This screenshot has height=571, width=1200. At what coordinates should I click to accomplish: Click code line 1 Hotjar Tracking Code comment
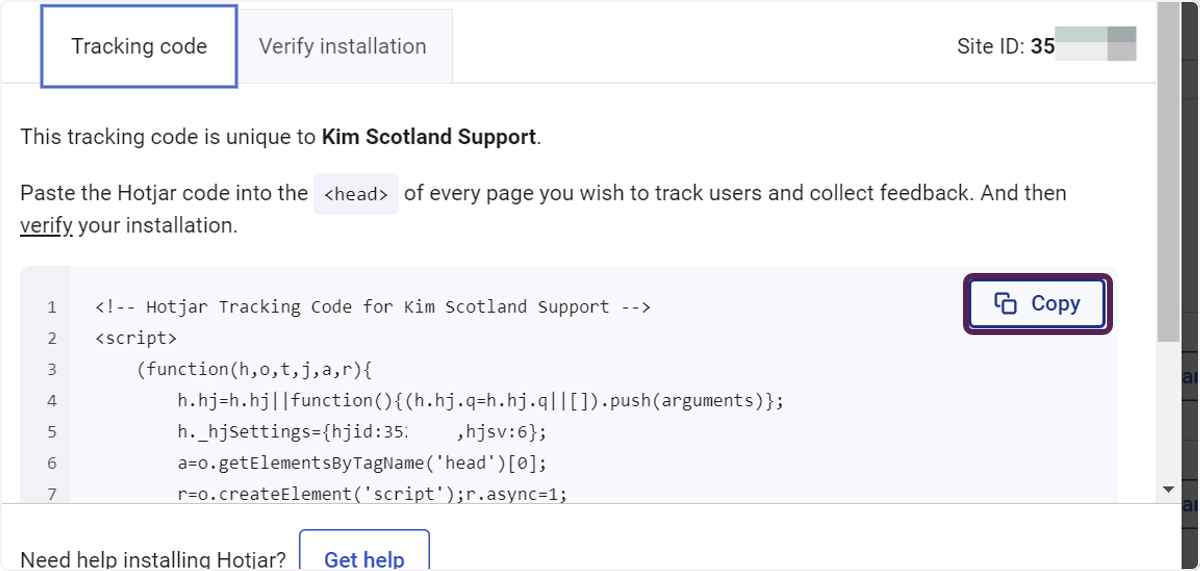click(373, 307)
